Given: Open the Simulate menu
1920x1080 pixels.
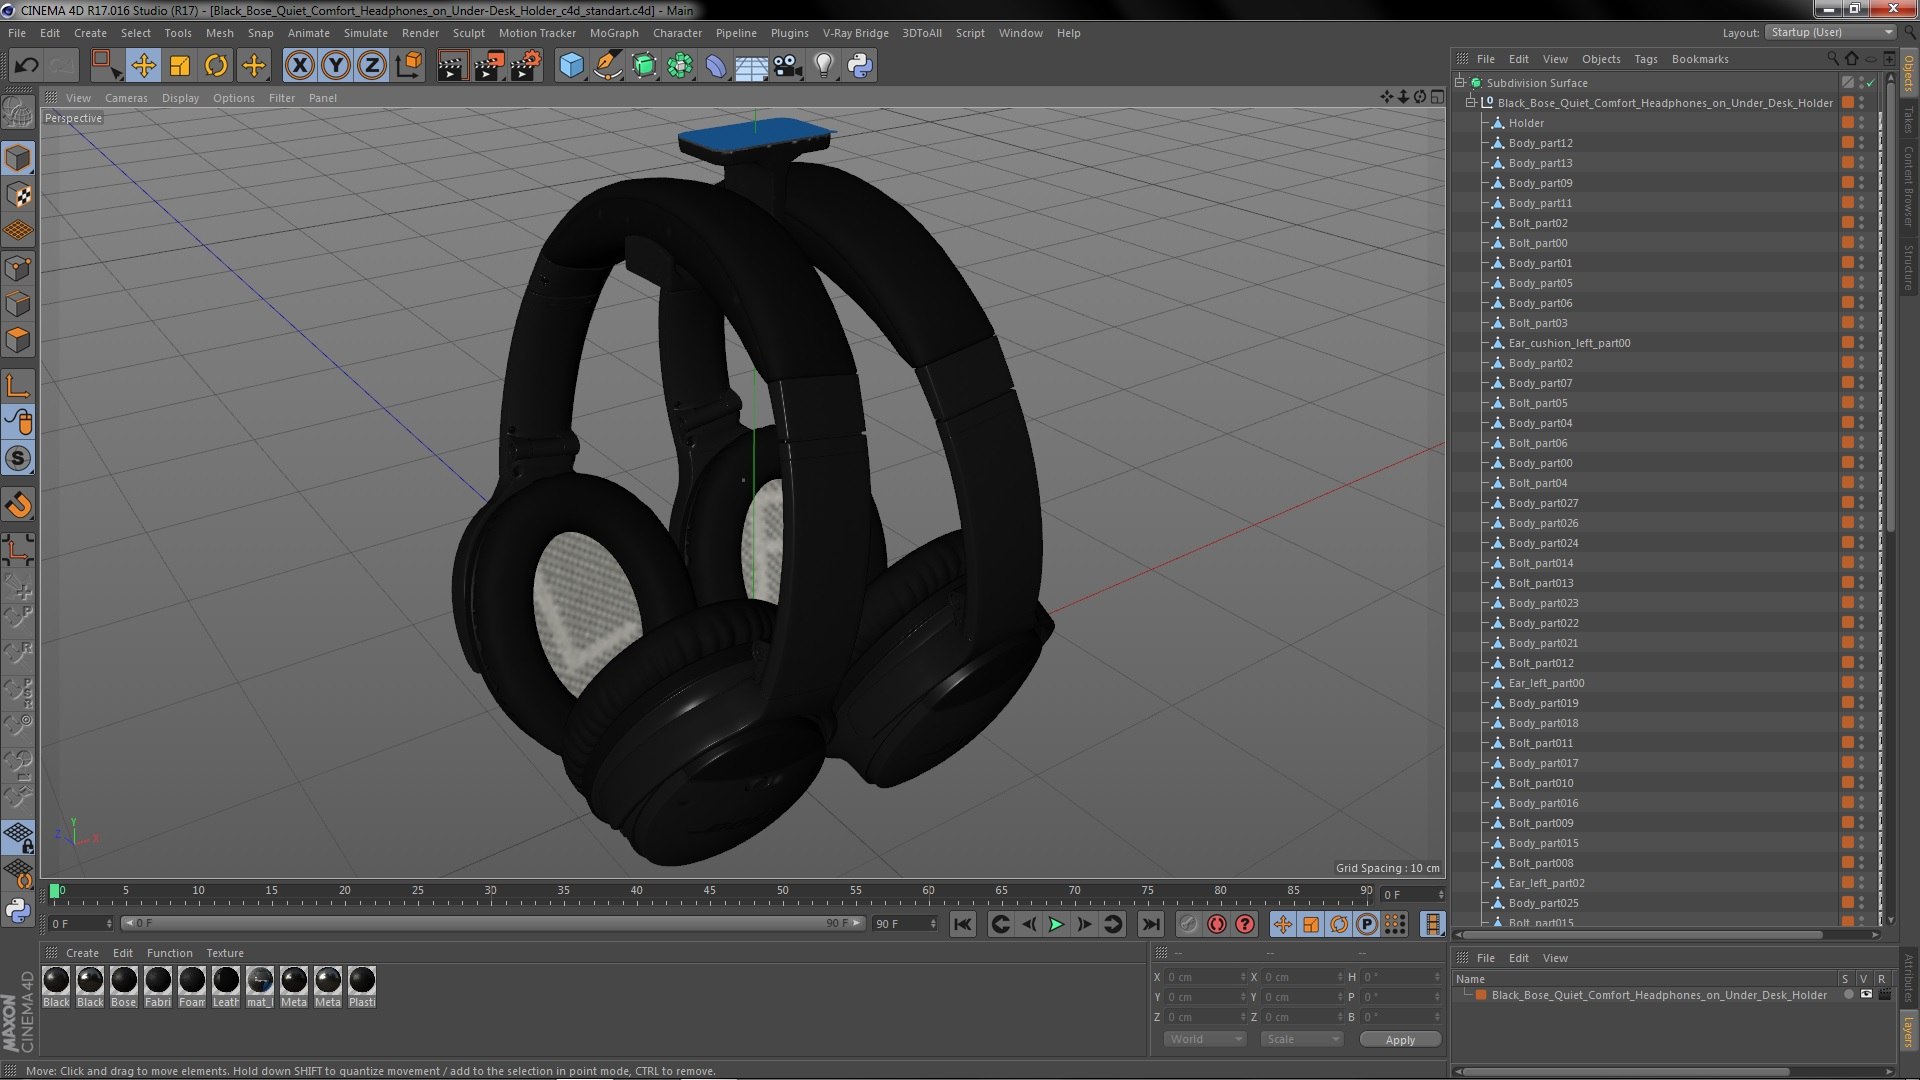Looking at the screenshot, I should tap(365, 33).
